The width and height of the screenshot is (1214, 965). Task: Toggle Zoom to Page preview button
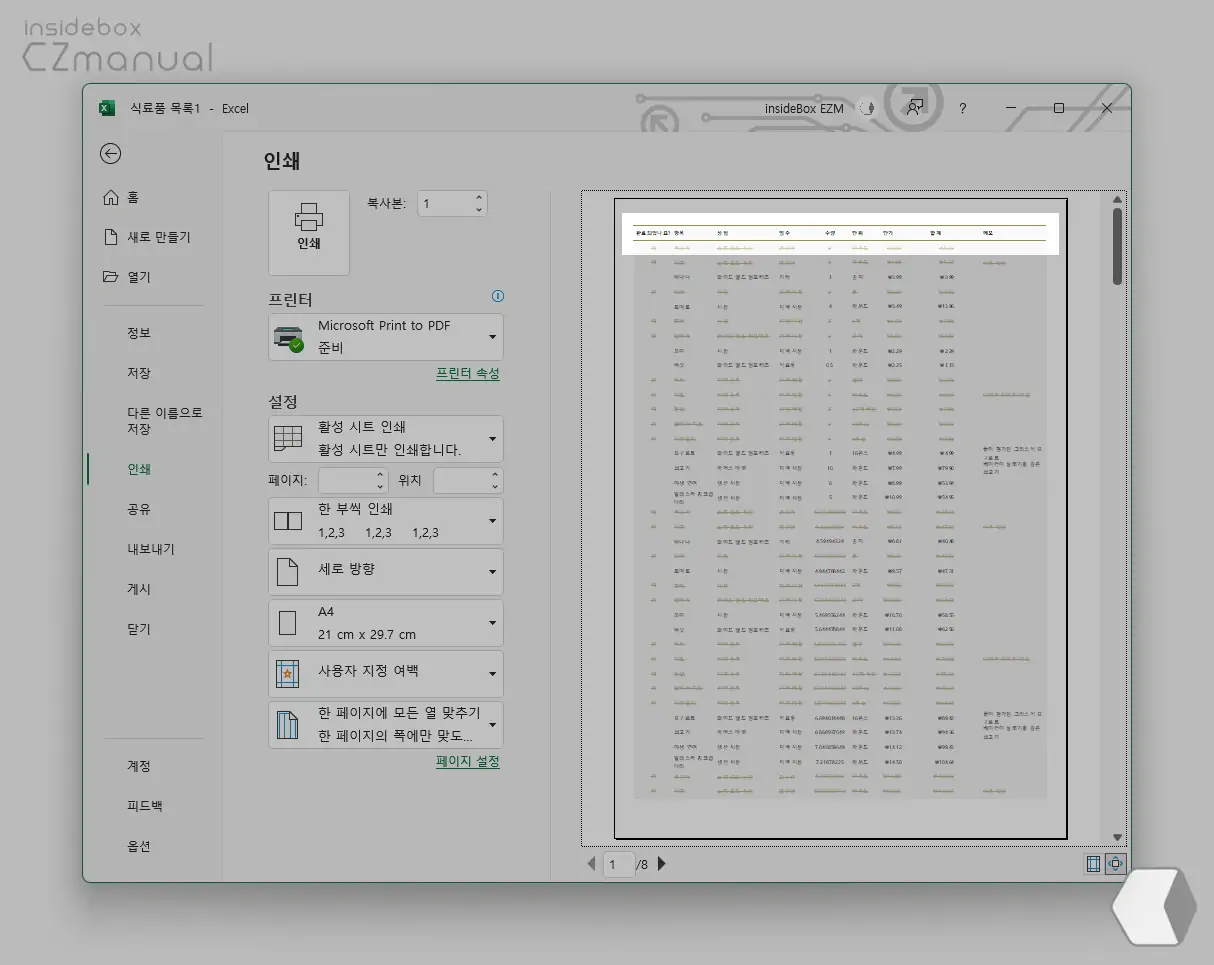1116,865
